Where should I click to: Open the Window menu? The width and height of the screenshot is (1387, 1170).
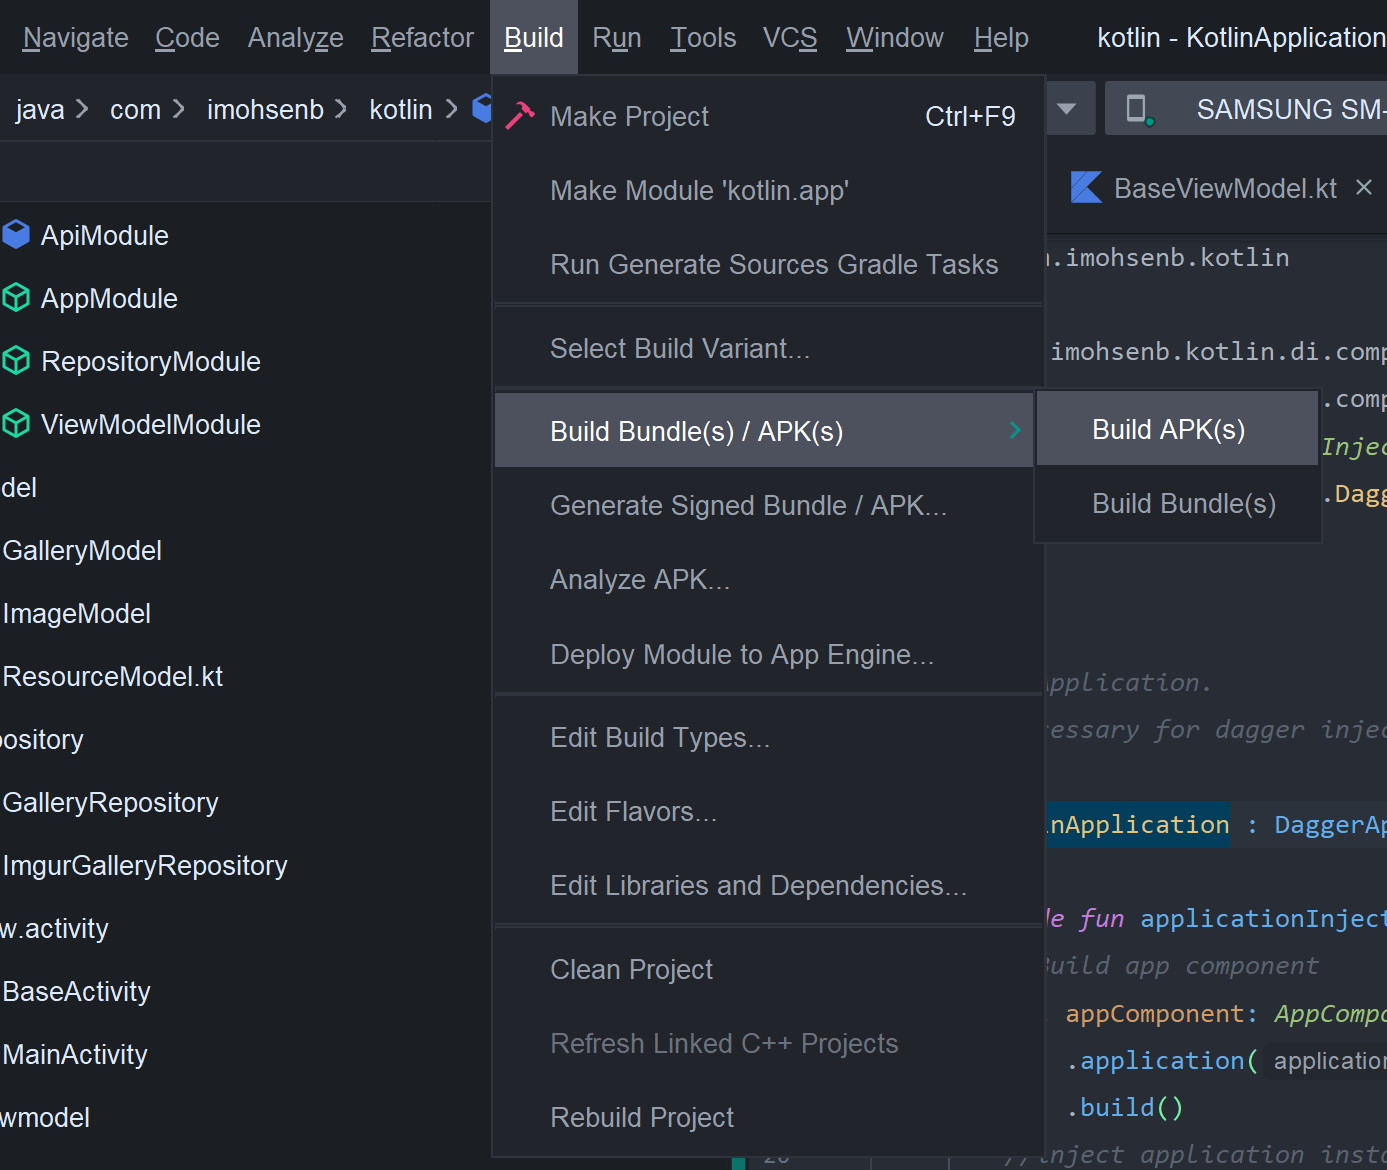pos(895,38)
